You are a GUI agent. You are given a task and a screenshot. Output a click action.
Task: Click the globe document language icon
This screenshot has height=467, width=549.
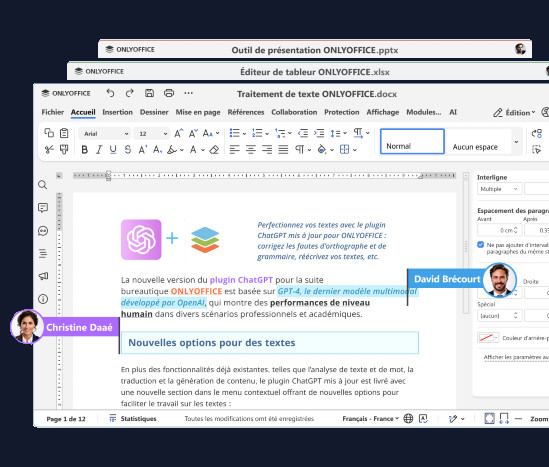tap(408, 418)
